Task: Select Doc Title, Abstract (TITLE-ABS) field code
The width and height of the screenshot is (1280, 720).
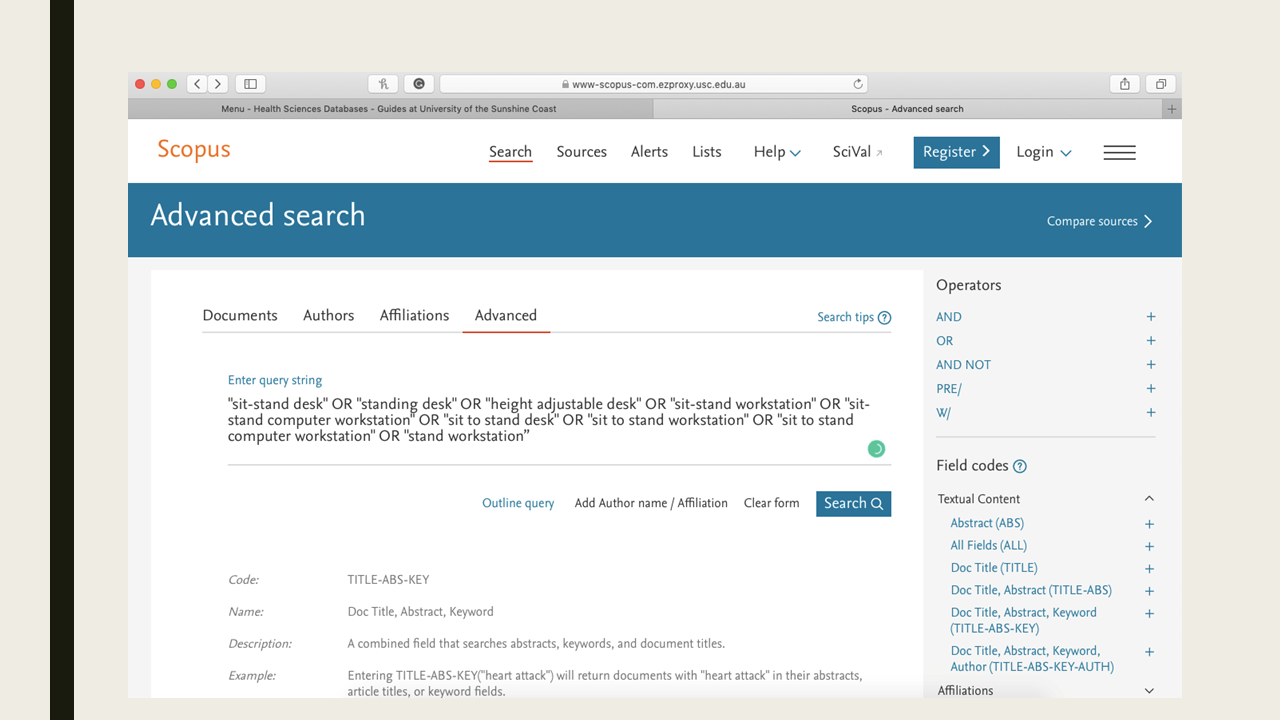Action: 1031,590
